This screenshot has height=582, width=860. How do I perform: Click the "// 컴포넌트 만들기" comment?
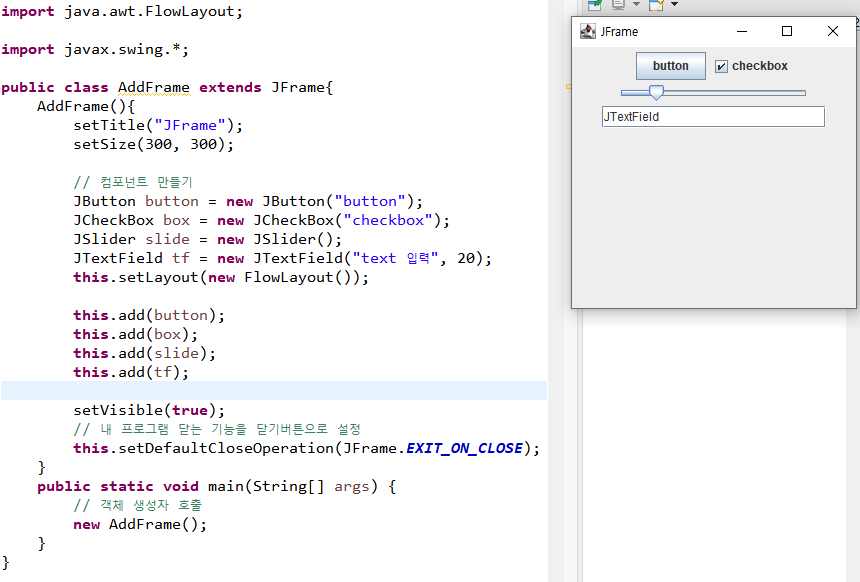[133, 182]
